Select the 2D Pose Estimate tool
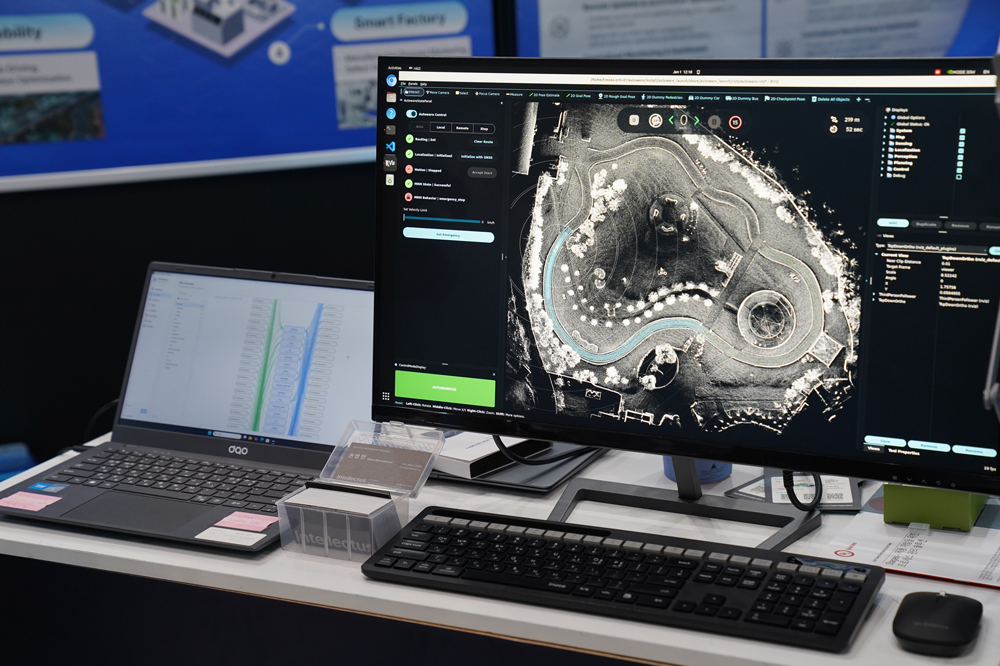The width and height of the screenshot is (1000, 666). pyautogui.click(x=545, y=95)
